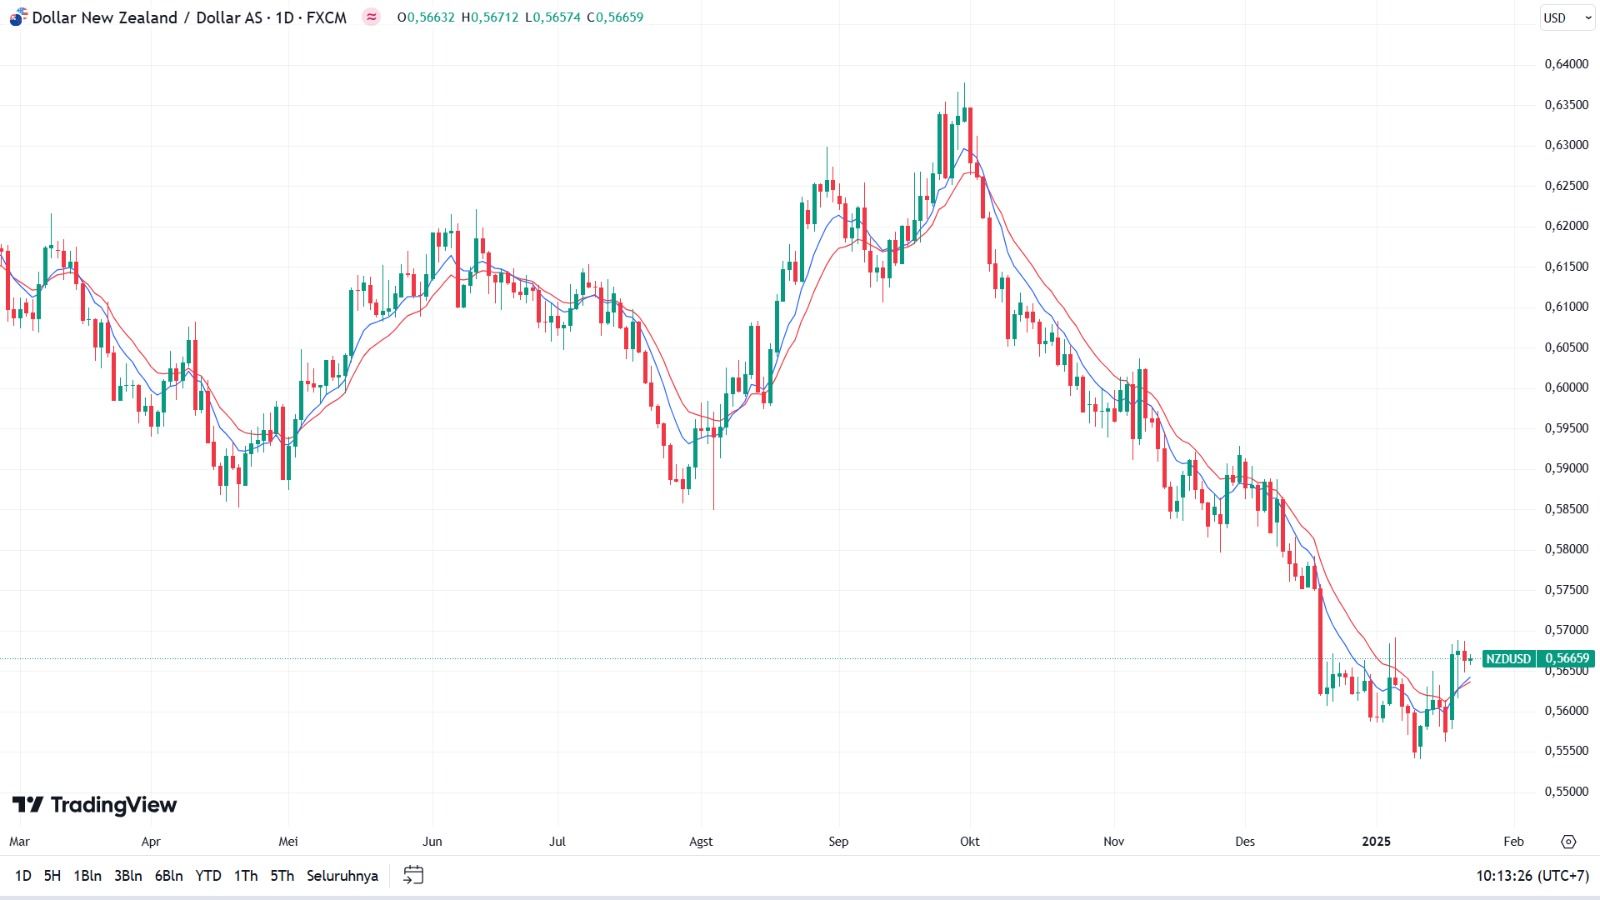This screenshot has width=1600, height=900.
Task: Click the Mei label on time axis
Action: point(288,842)
